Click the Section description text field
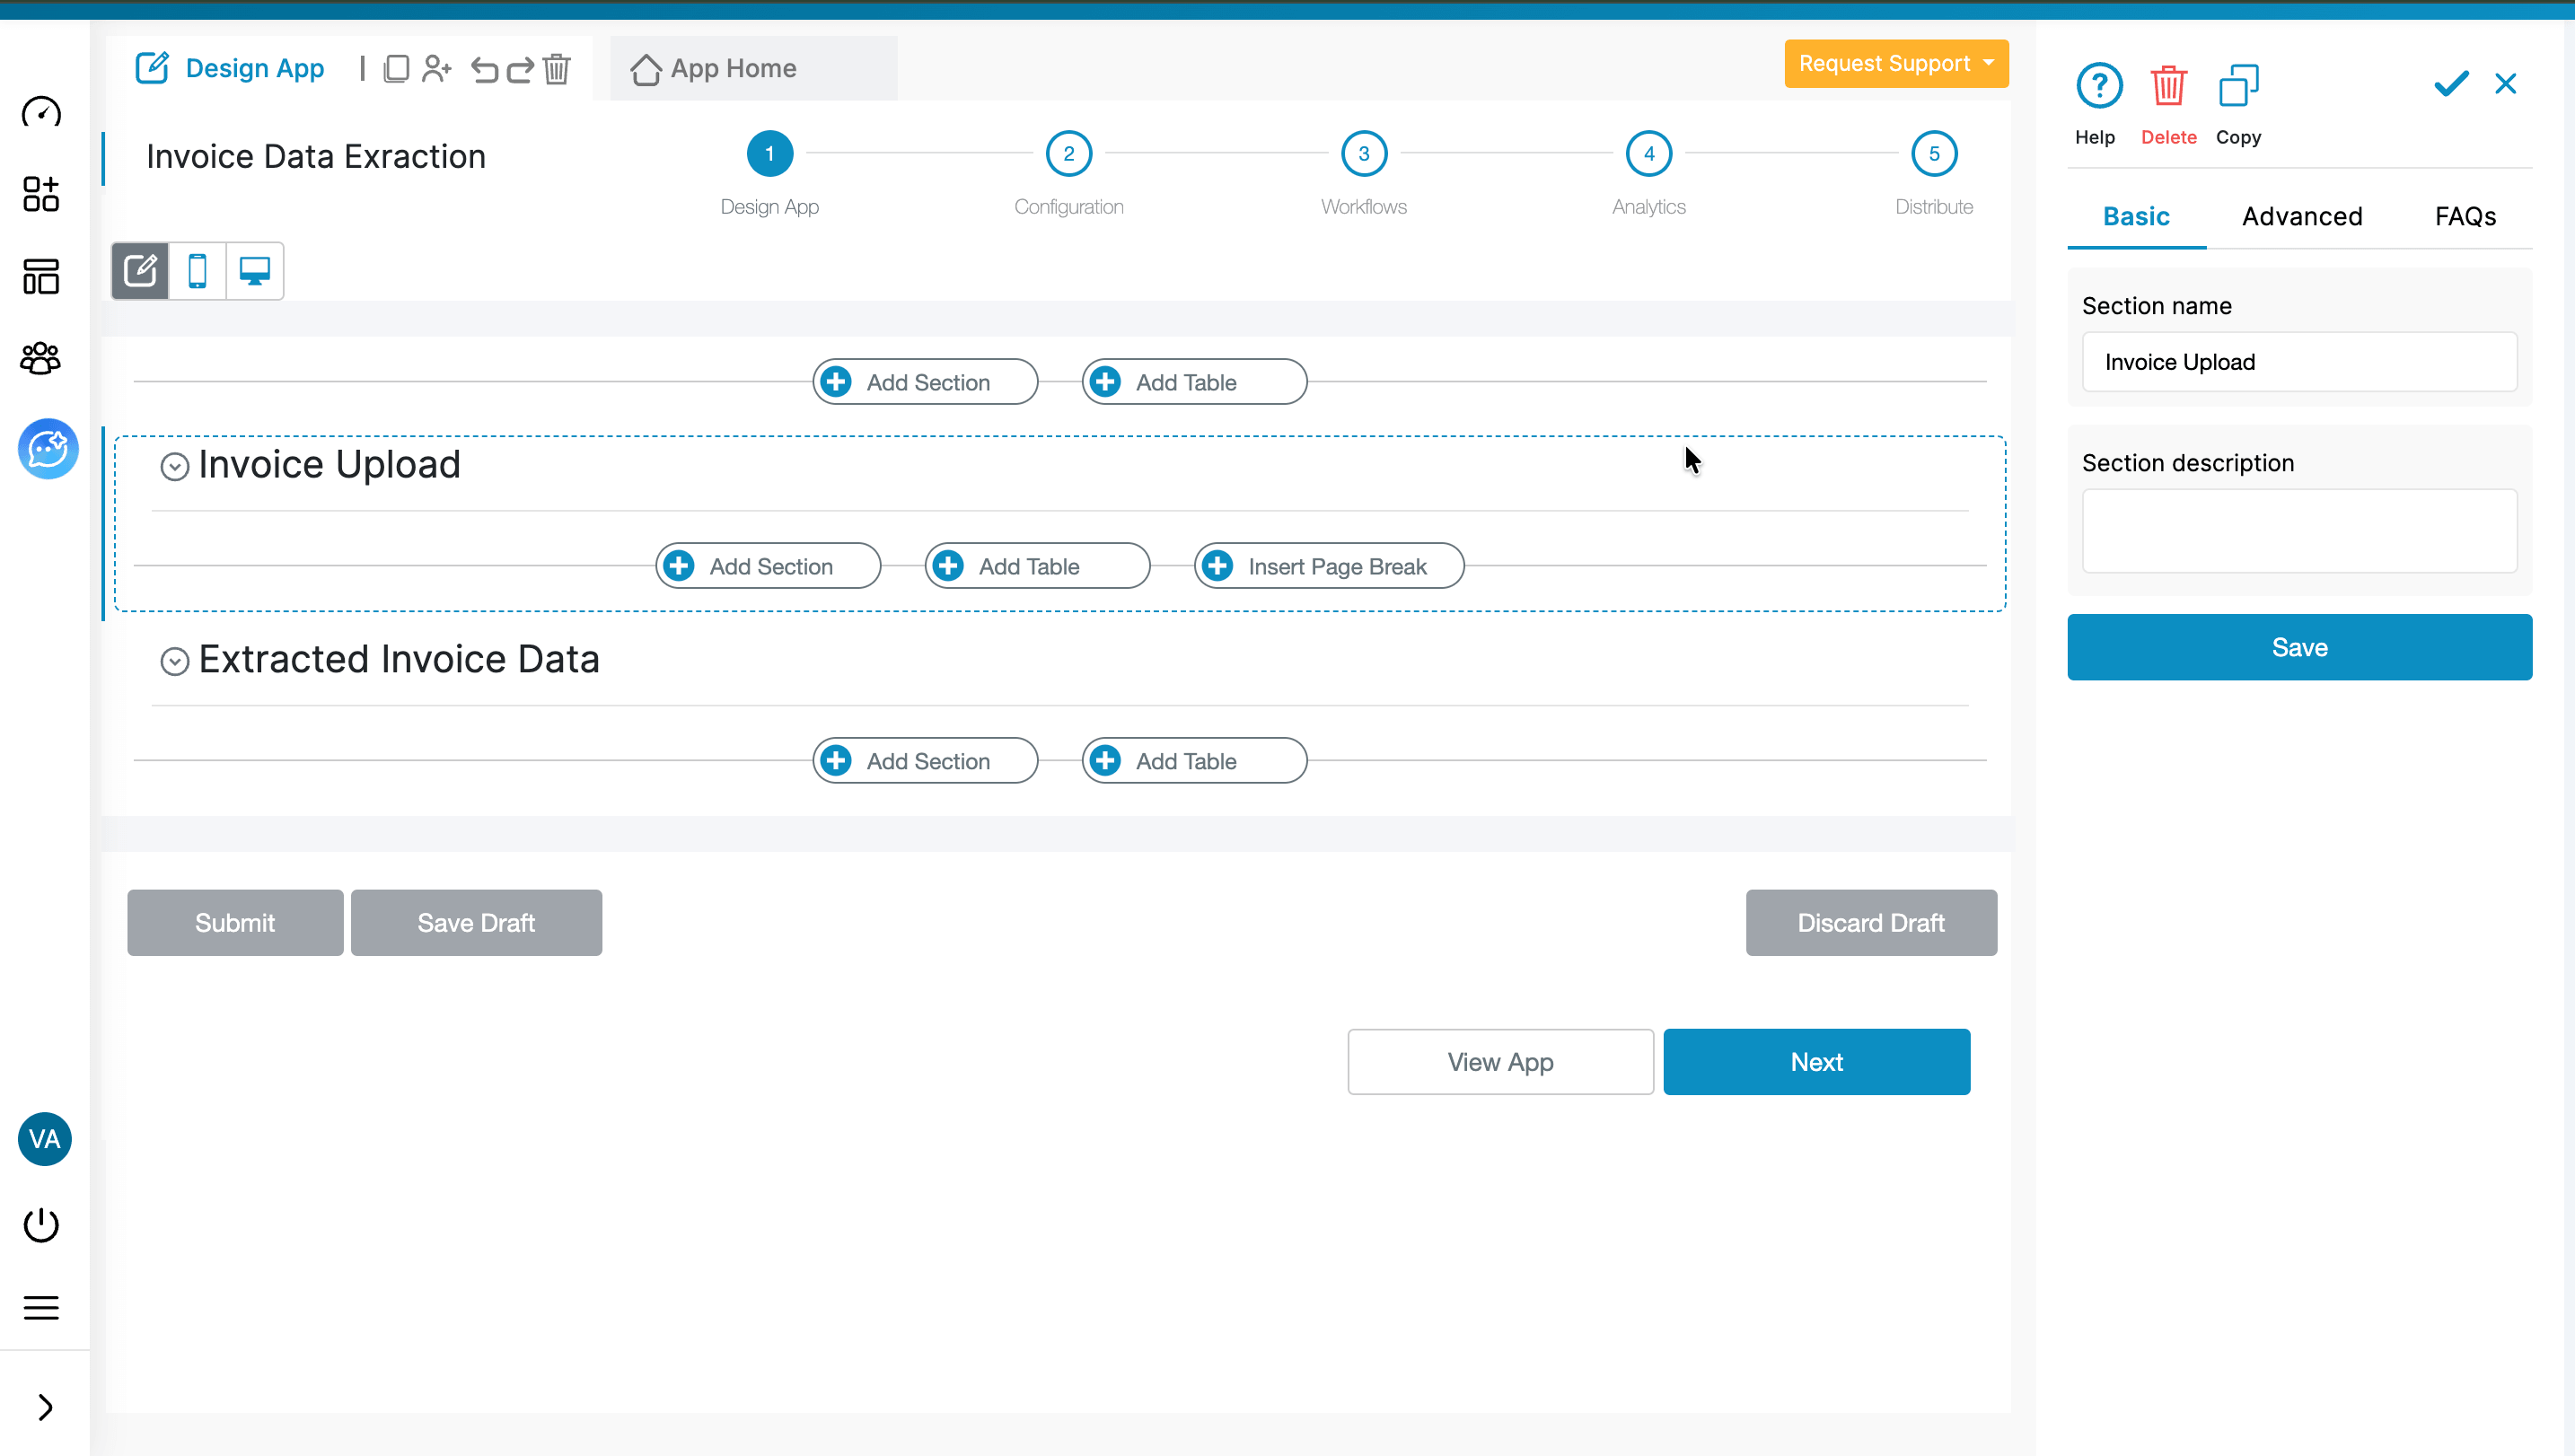The image size is (2575, 1456). pos(2298,531)
